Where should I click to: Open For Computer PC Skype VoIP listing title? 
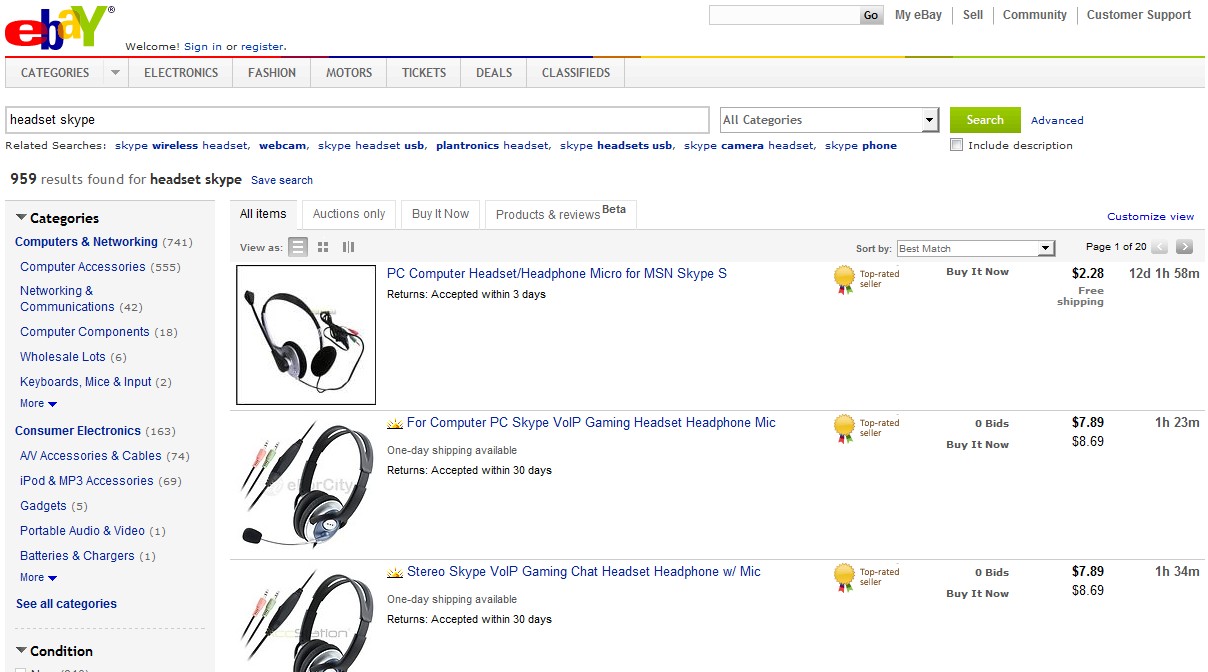click(591, 423)
